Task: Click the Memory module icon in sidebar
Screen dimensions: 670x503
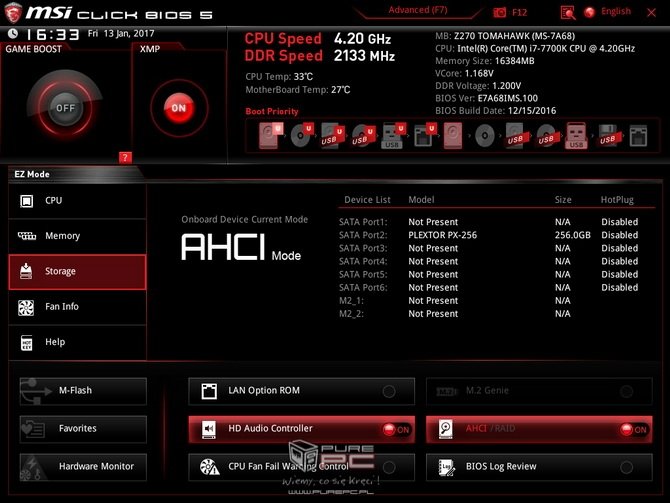Action: (x=27, y=236)
